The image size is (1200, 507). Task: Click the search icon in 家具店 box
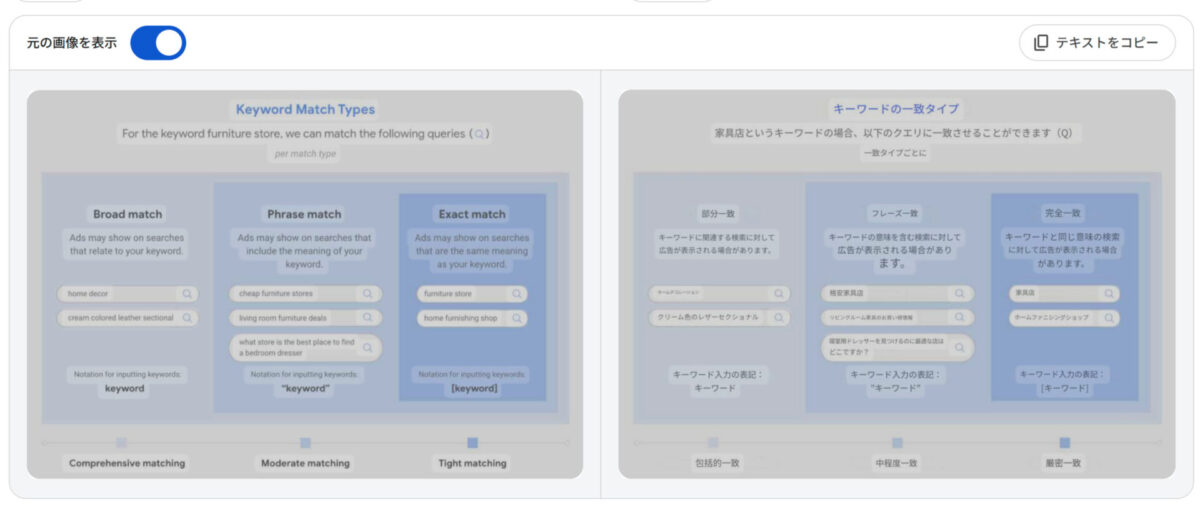coord(1108,294)
